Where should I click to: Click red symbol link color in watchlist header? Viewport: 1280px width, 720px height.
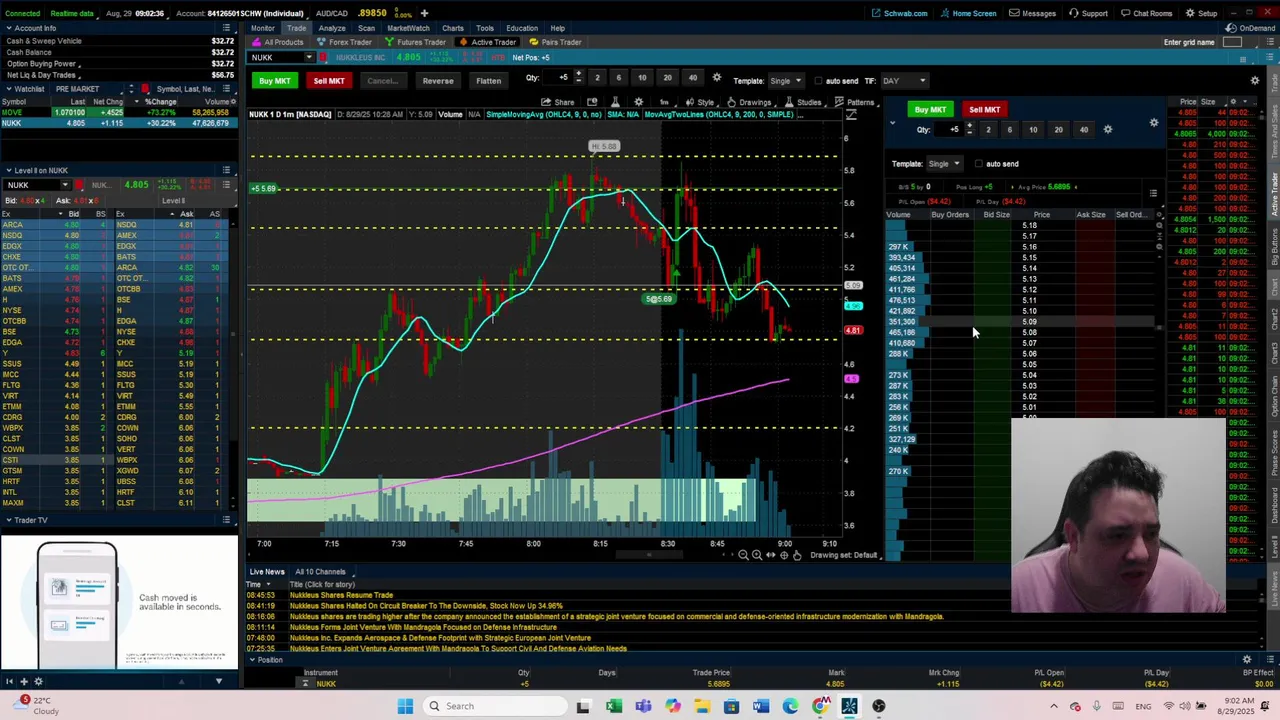click(145, 89)
